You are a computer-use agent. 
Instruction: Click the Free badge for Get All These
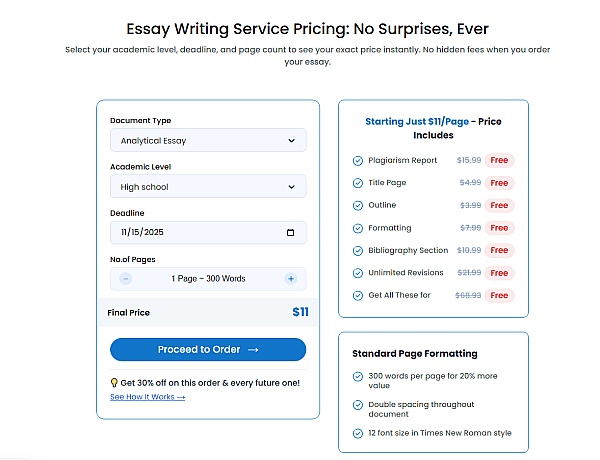(x=499, y=296)
